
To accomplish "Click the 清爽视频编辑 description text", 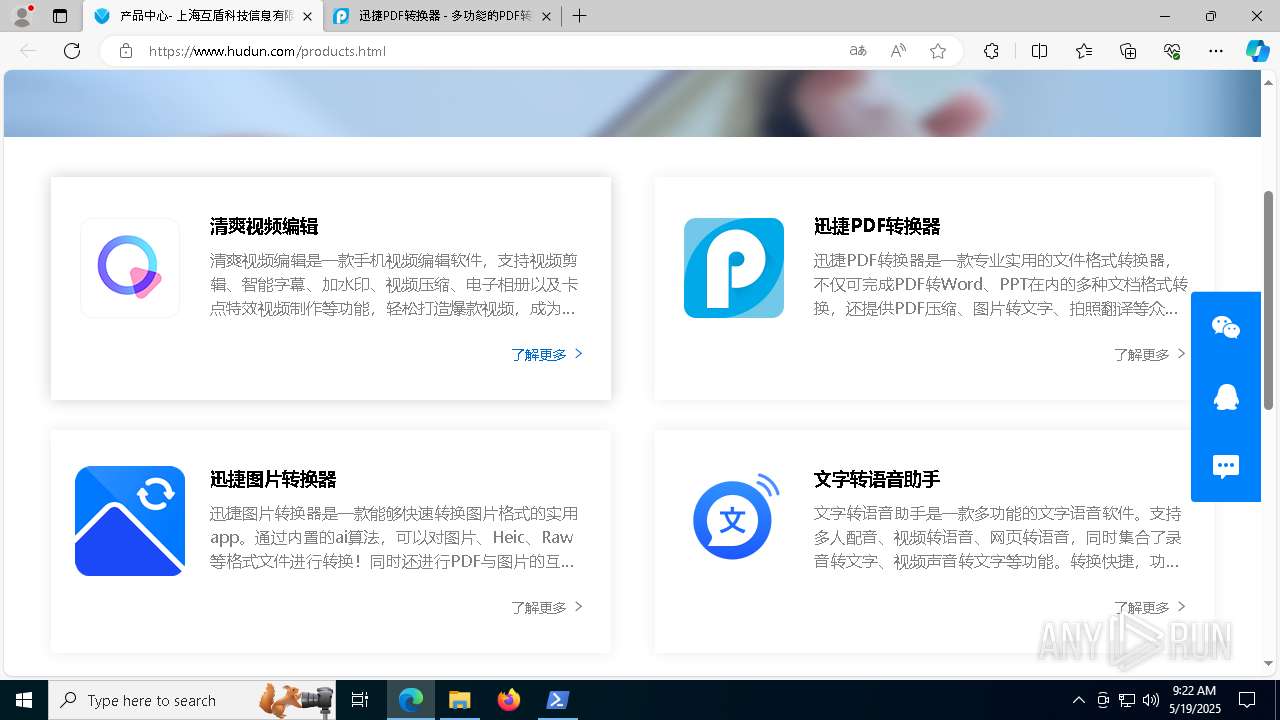I will point(394,285).
